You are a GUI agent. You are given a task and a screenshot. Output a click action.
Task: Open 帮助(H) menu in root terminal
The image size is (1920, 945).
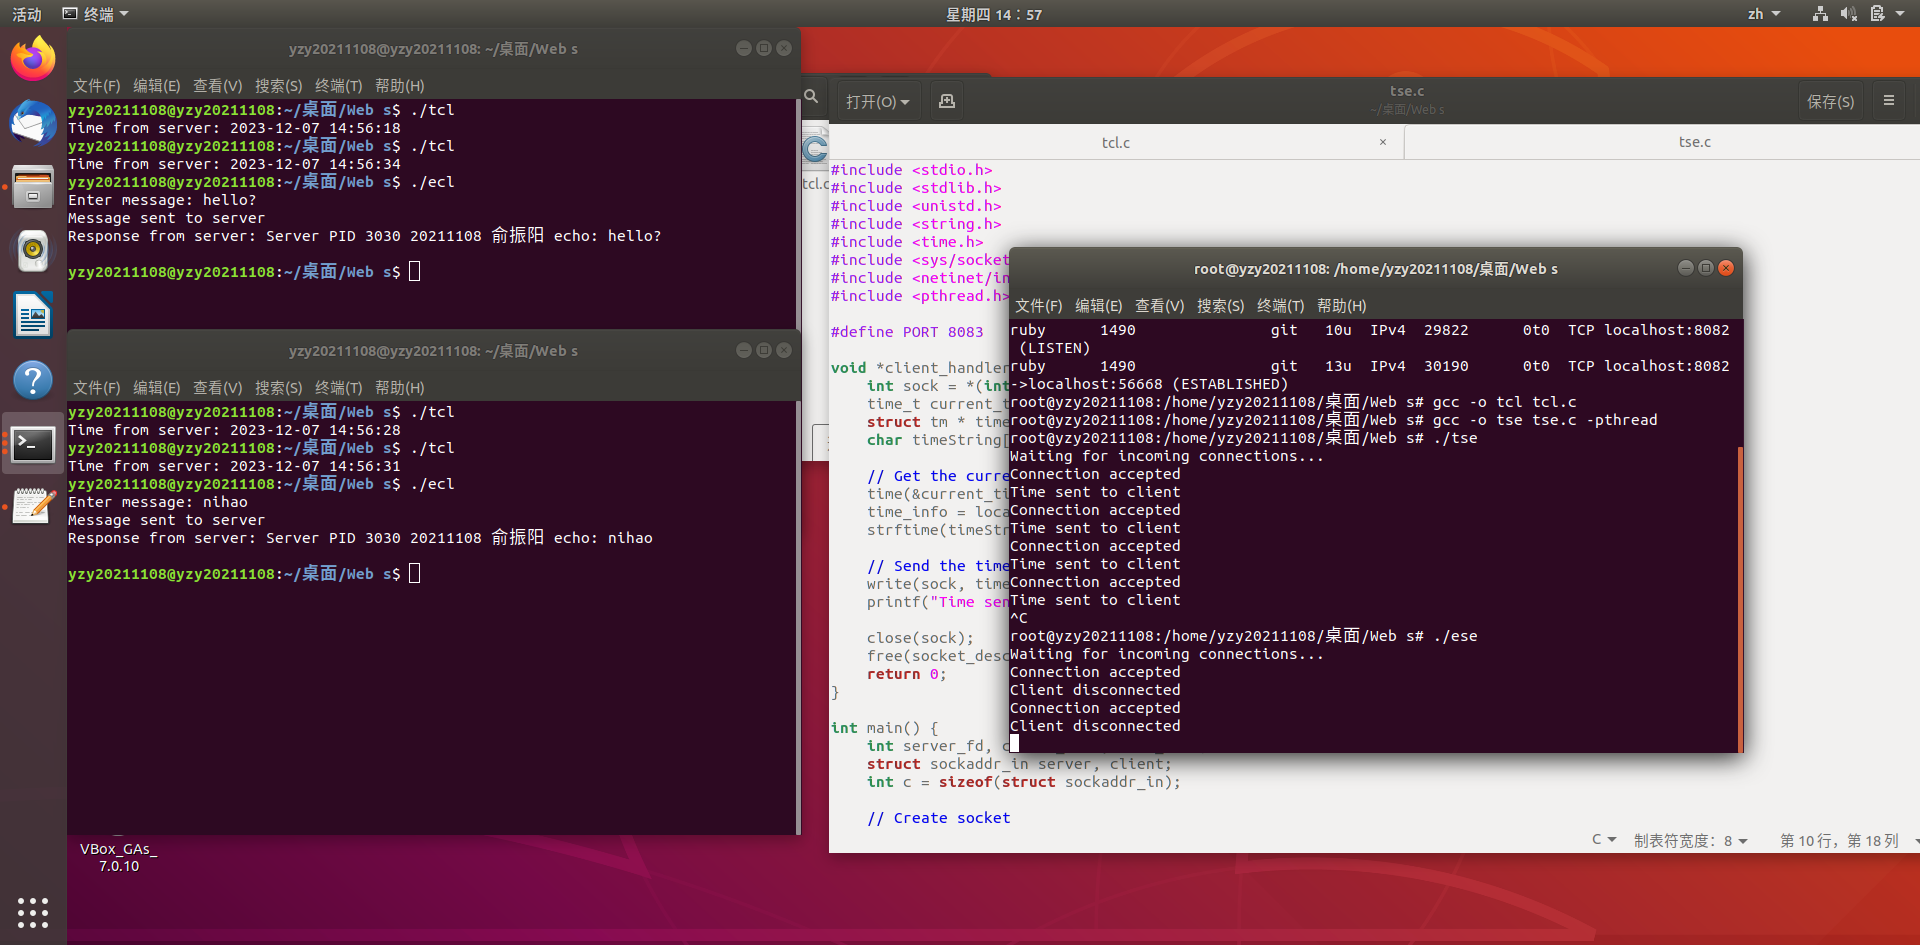coord(1342,306)
